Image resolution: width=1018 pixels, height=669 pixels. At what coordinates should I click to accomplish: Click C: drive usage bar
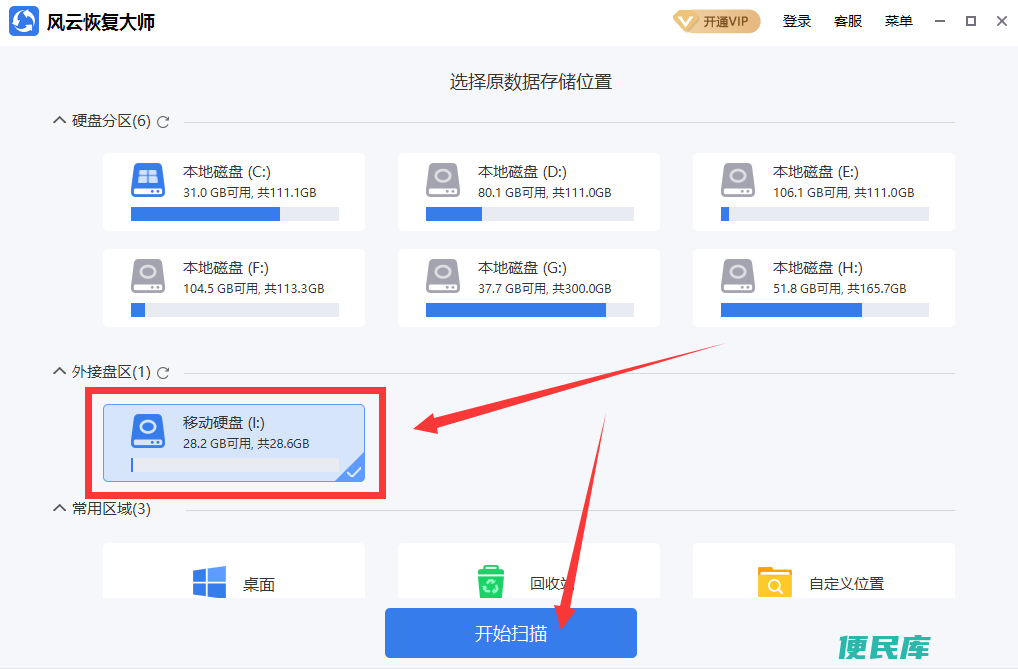(x=234, y=214)
